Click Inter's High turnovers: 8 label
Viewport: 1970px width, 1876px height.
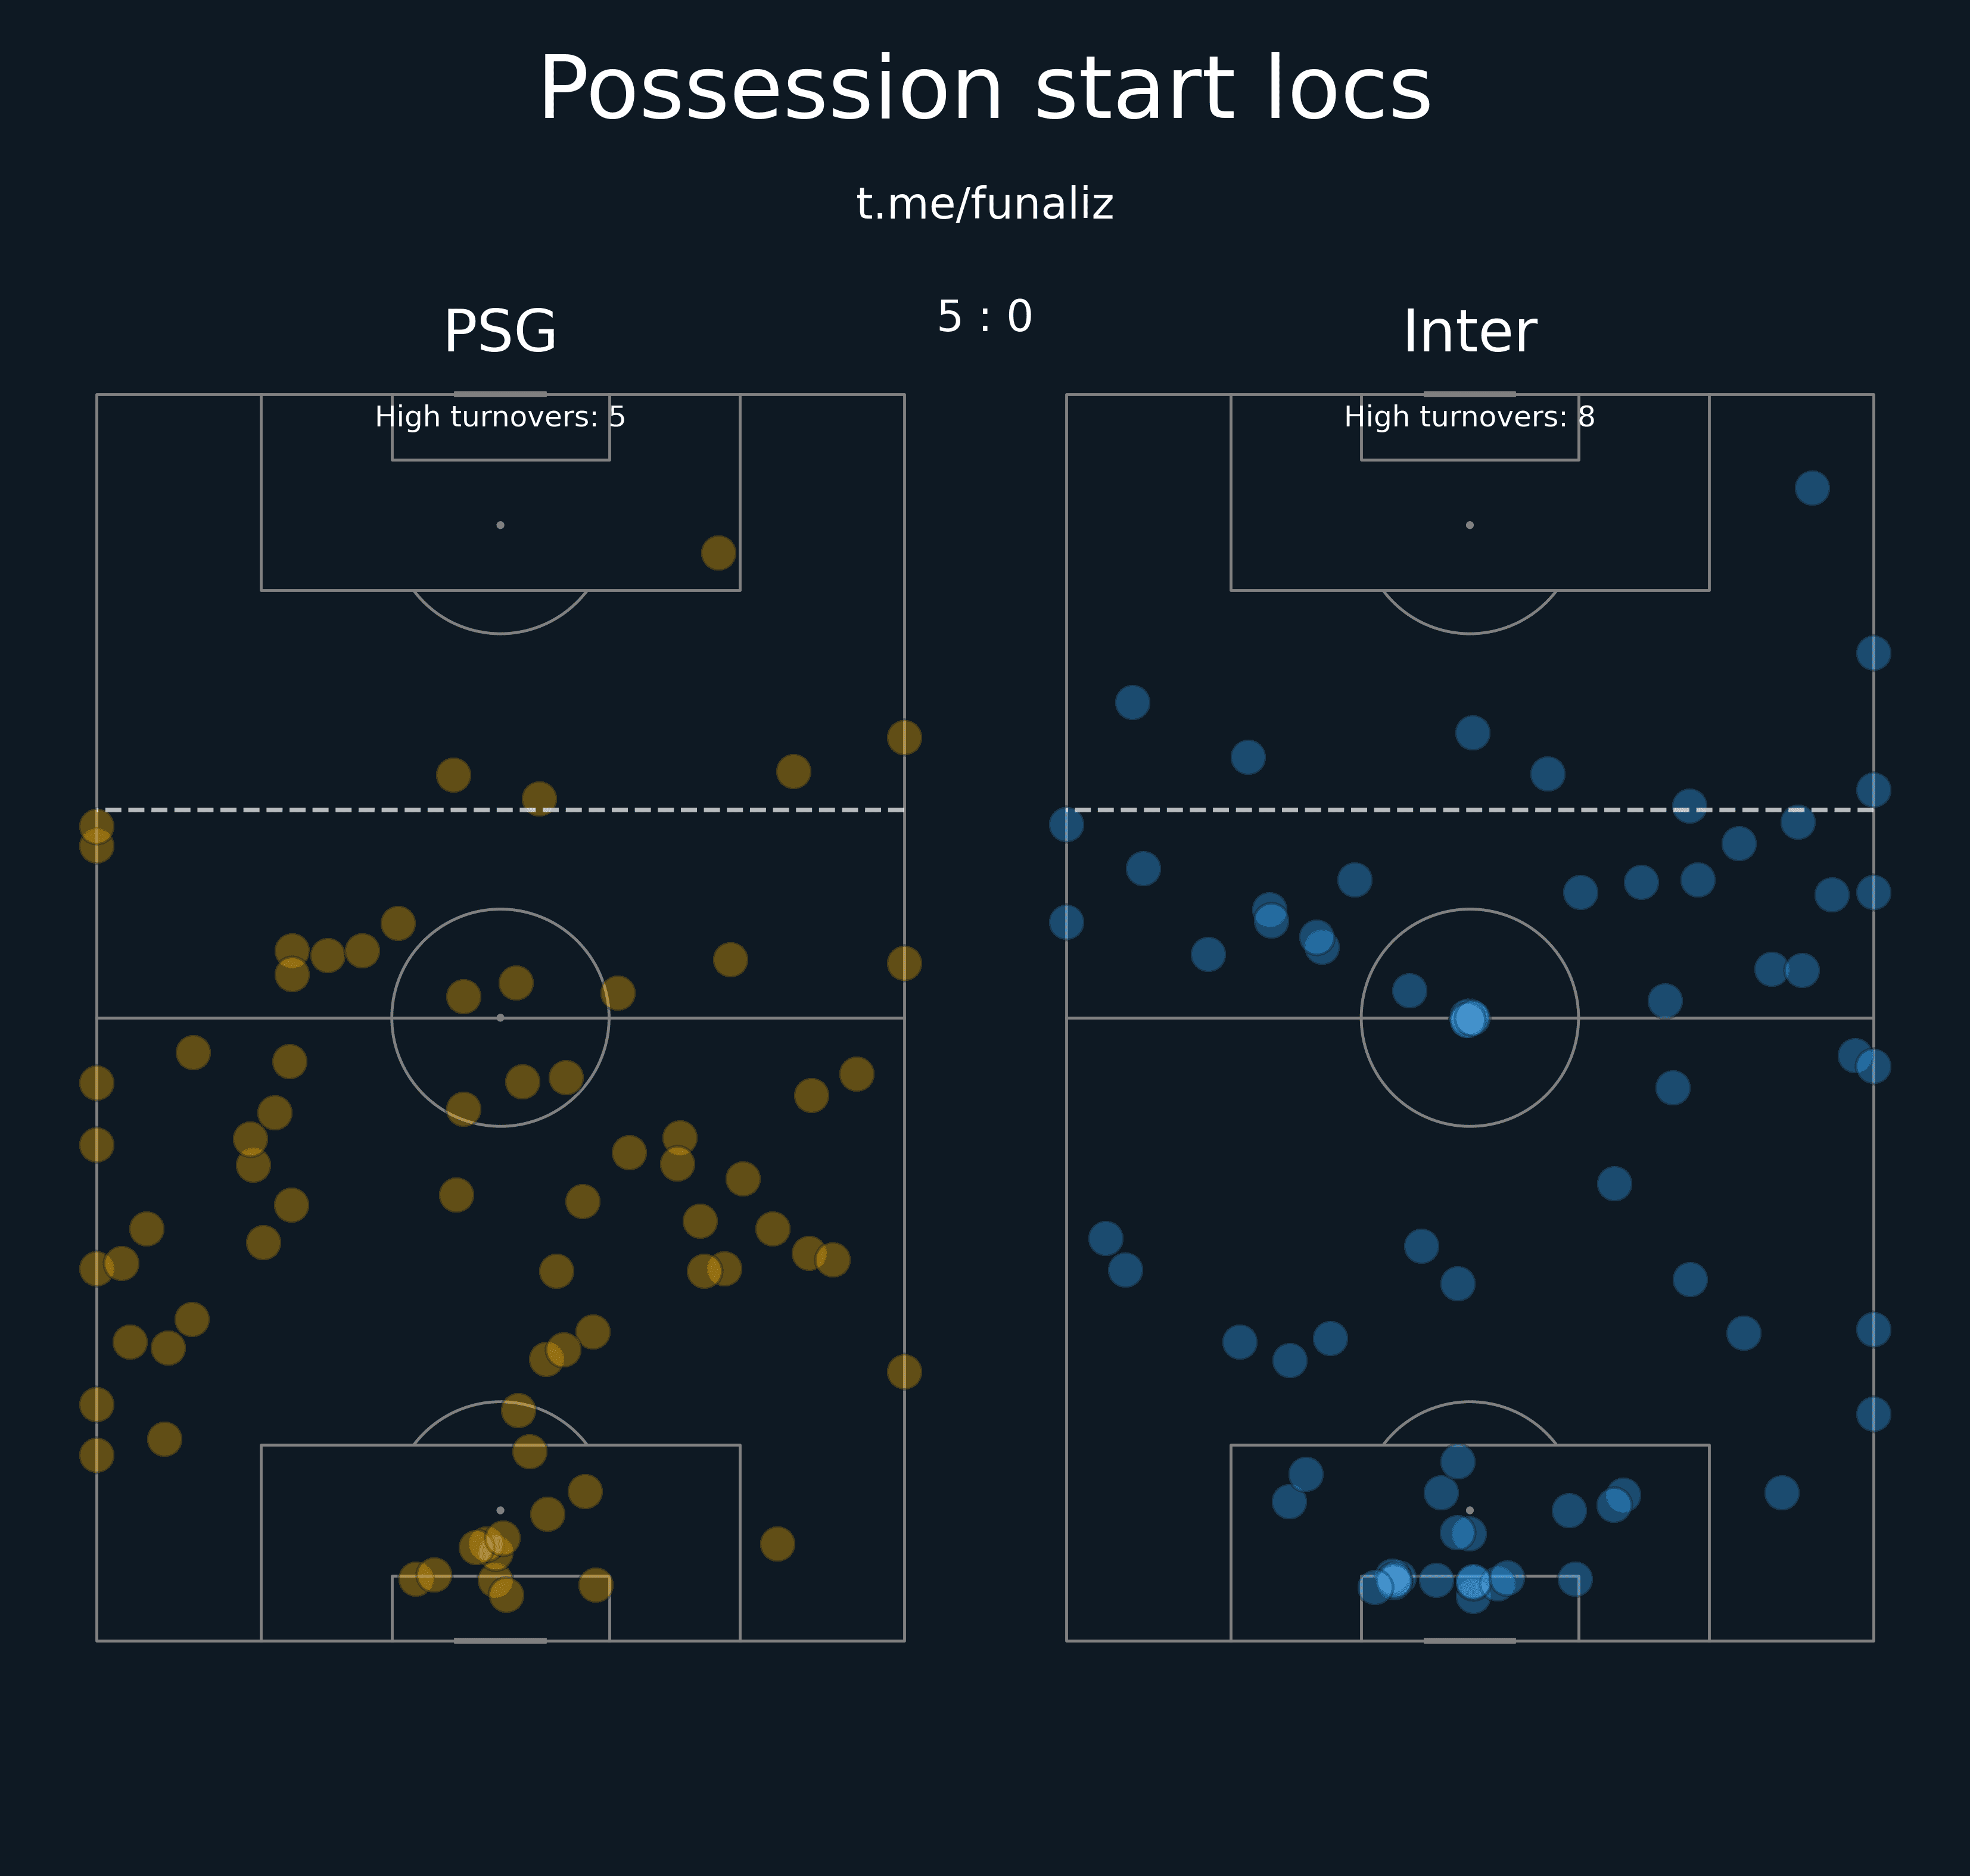[x=1469, y=417]
